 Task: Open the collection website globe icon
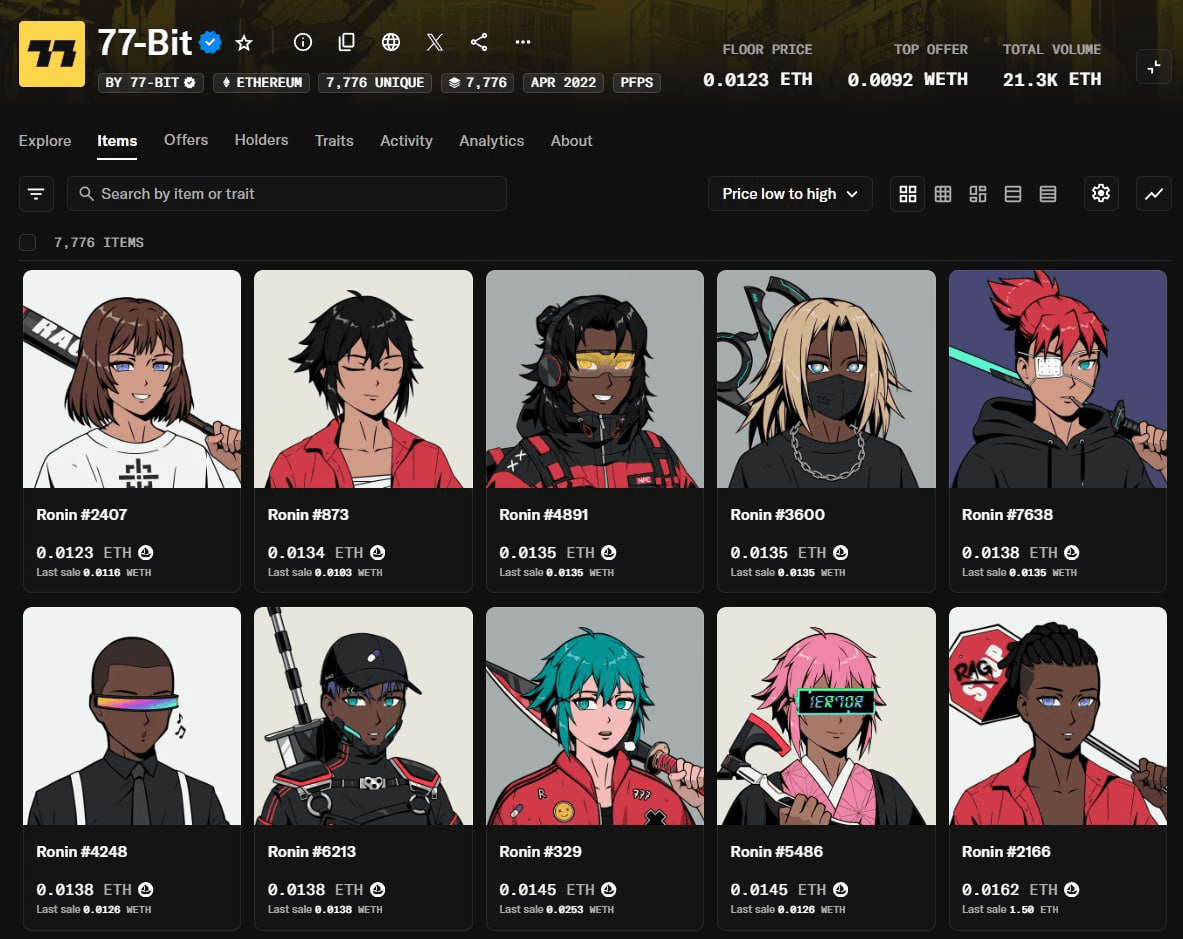coord(391,42)
